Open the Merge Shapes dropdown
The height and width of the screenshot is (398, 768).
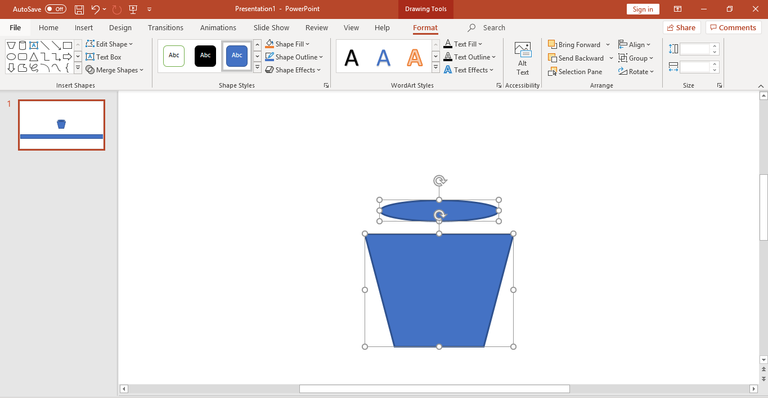[x=114, y=70]
